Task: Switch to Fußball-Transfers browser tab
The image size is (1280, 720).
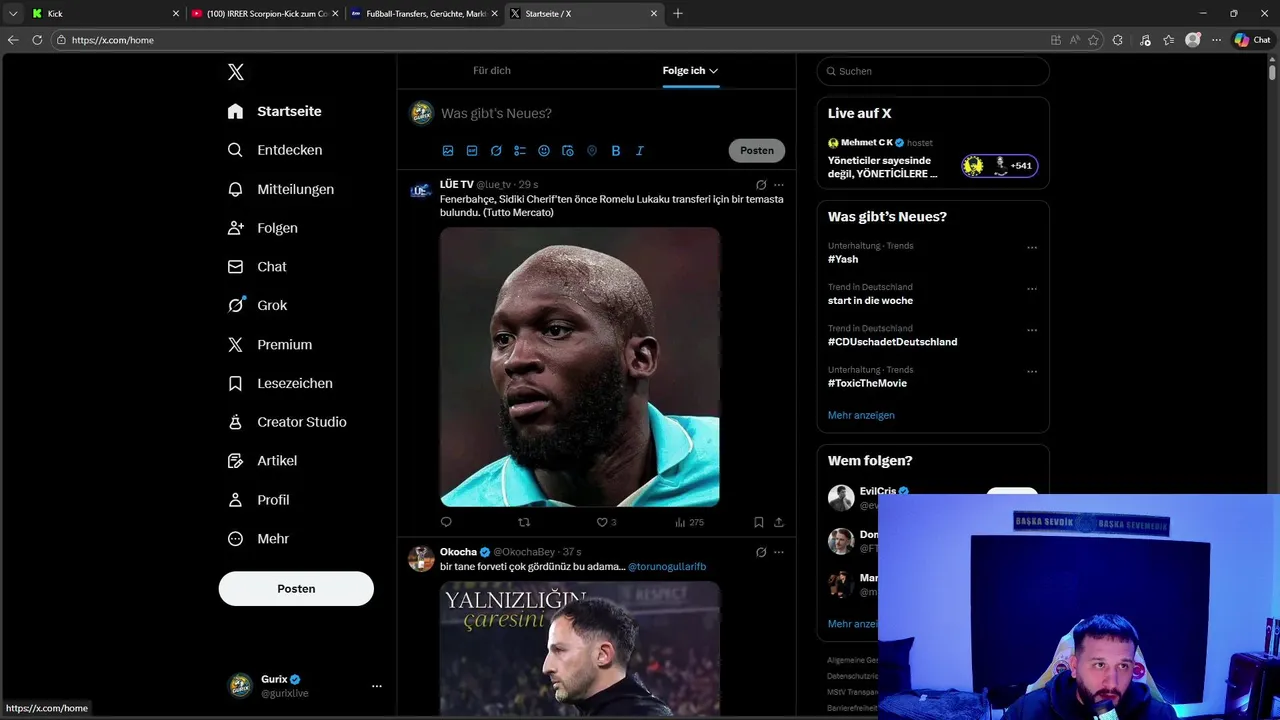Action: (x=423, y=14)
